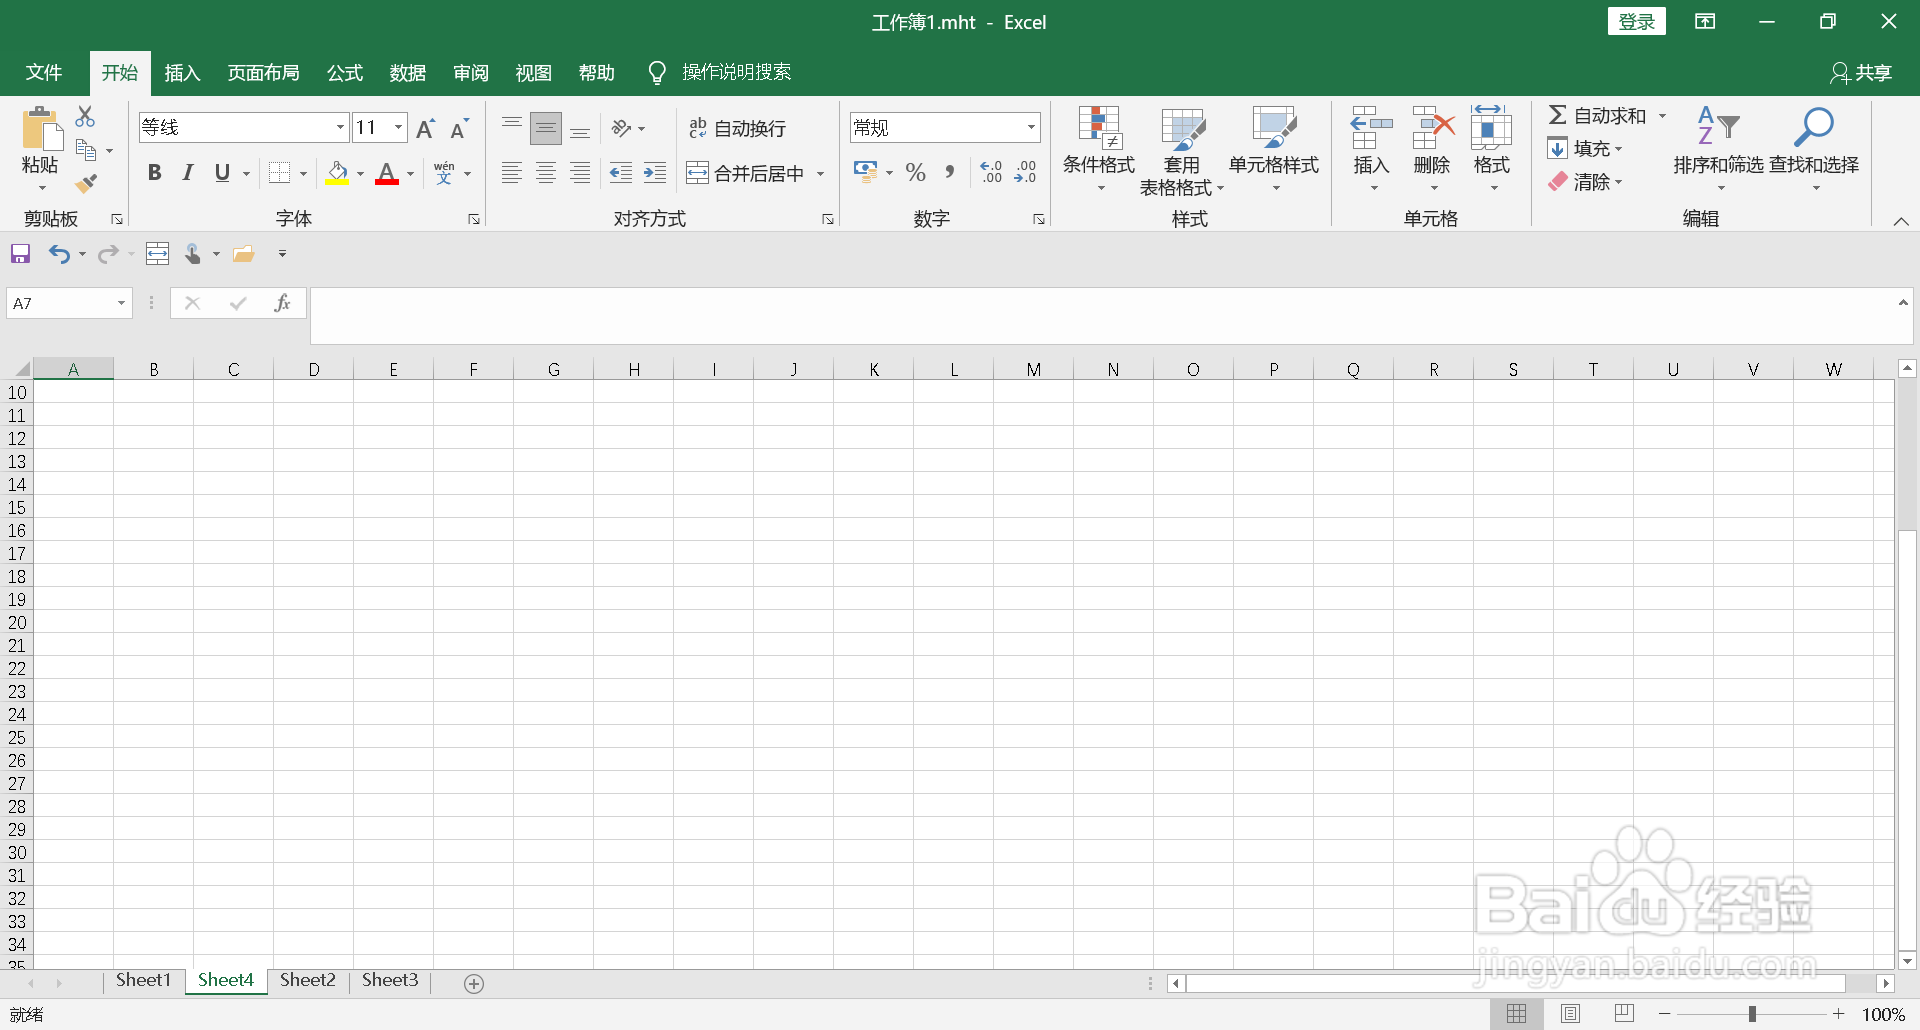Image resolution: width=1920 pixels, height=1030 pixels.
Task: Toggle Bold formatting
Action: point(154,173)
